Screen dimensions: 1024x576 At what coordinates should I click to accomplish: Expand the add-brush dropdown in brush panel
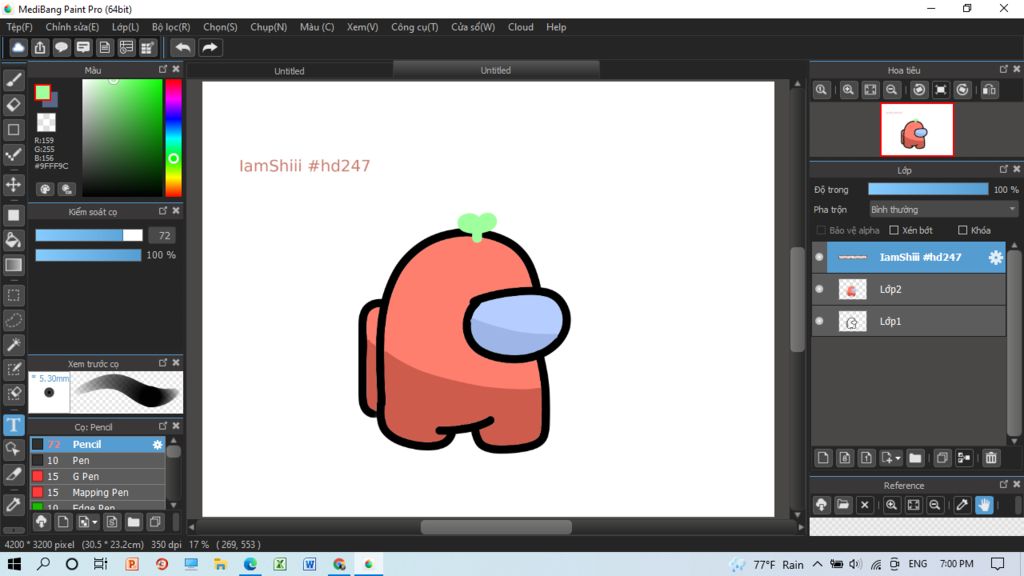[x=95, y=522]
